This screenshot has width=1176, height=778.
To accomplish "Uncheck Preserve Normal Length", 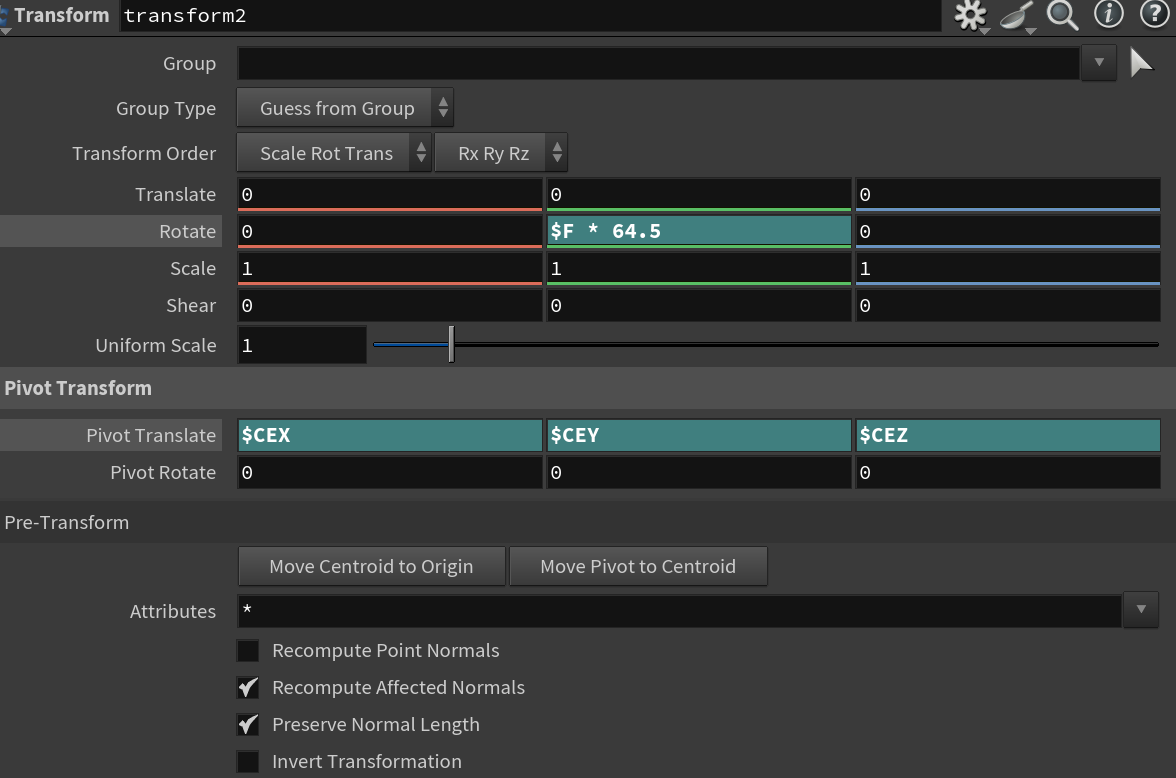I will [x=248, y=725].
